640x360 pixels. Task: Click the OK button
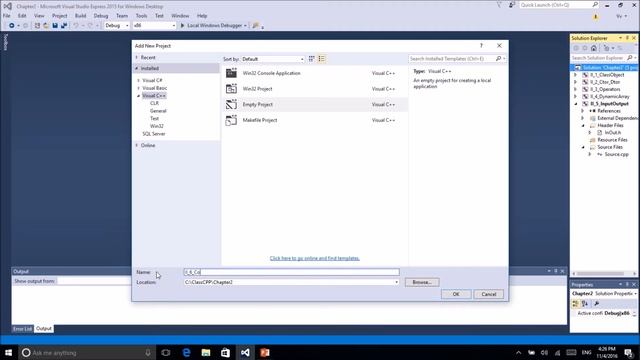(x=456, y=294)
